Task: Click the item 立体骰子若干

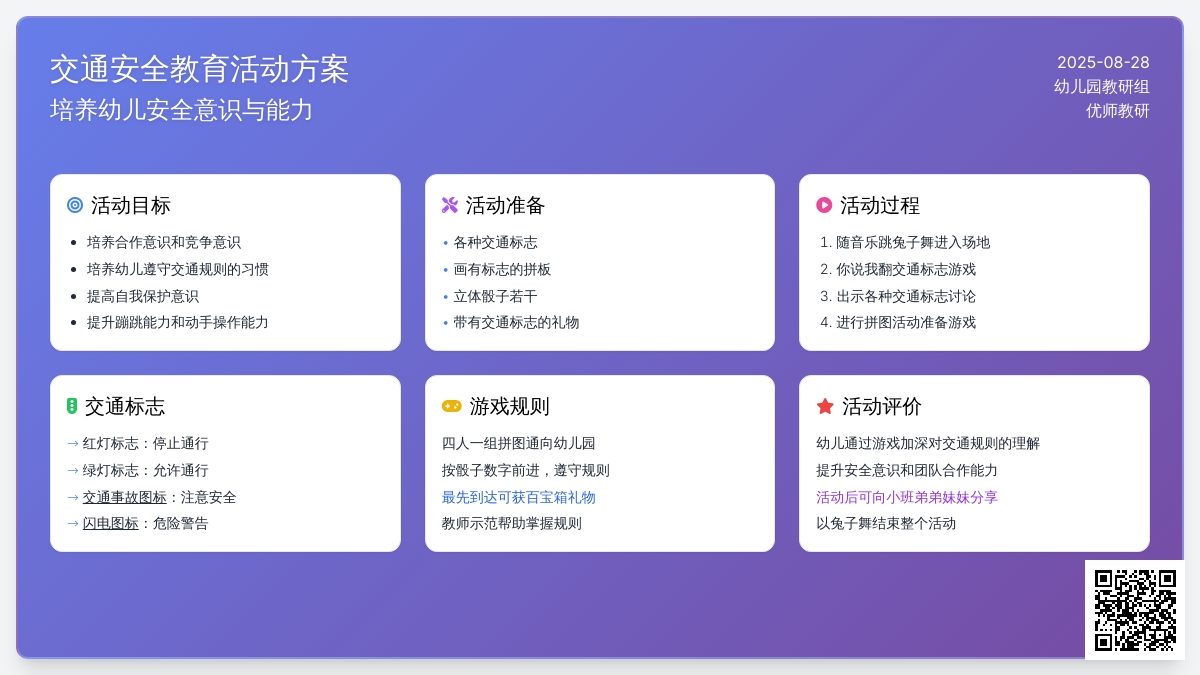Action: pos(495,296)
